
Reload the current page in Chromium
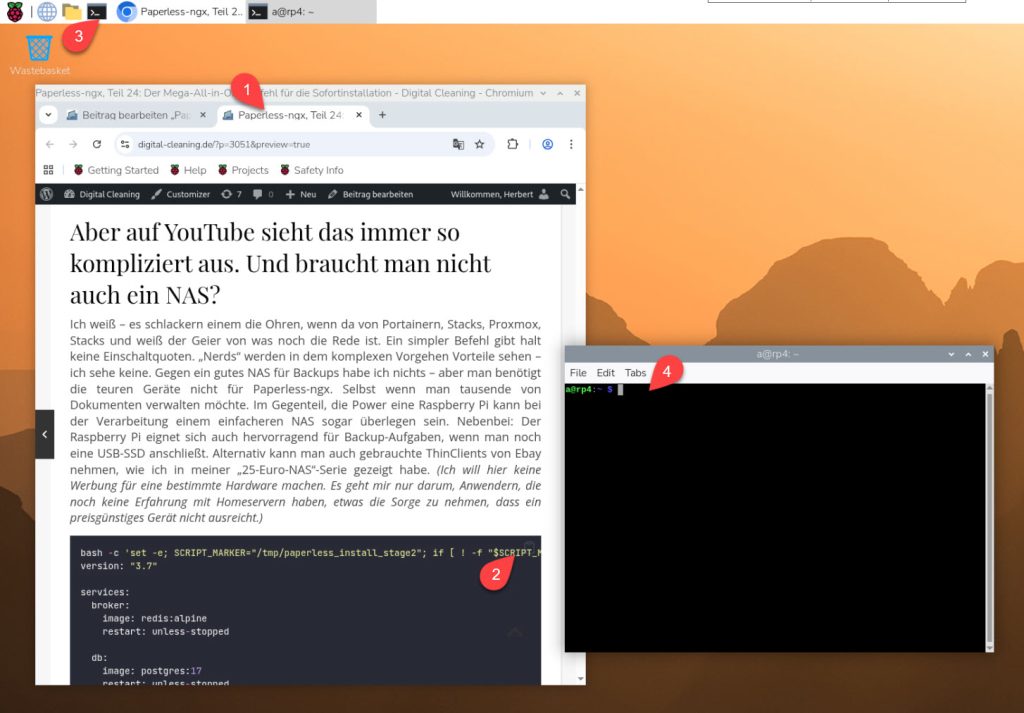pos(97,144)
